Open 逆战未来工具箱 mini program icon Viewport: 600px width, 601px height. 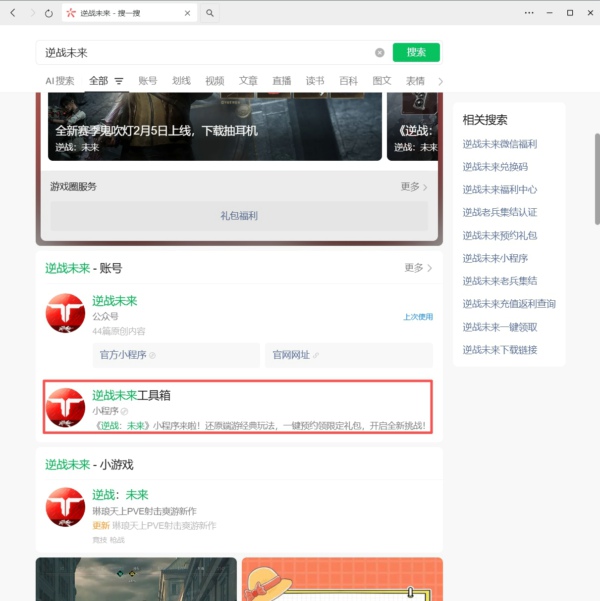tap(65, 407)
